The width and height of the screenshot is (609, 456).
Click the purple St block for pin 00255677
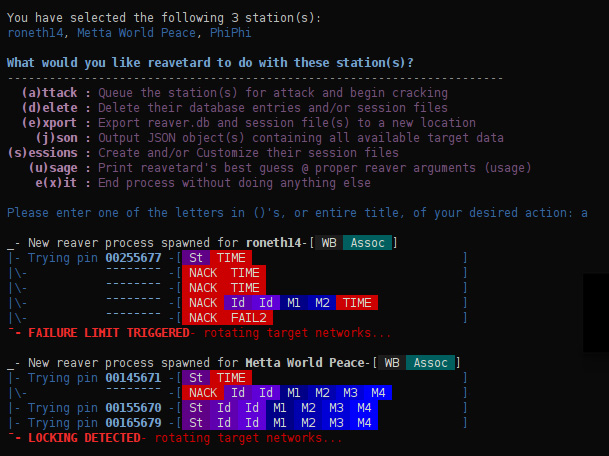click(196, 258)
